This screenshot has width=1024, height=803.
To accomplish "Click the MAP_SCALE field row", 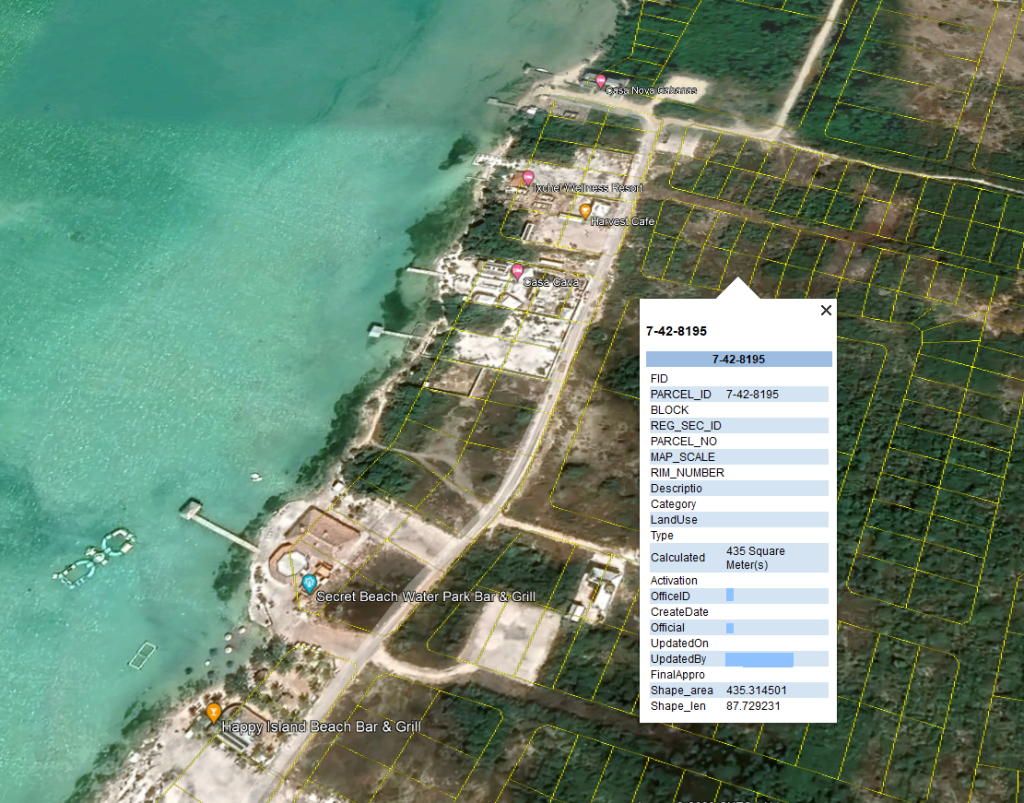I will tap(683, 457).
